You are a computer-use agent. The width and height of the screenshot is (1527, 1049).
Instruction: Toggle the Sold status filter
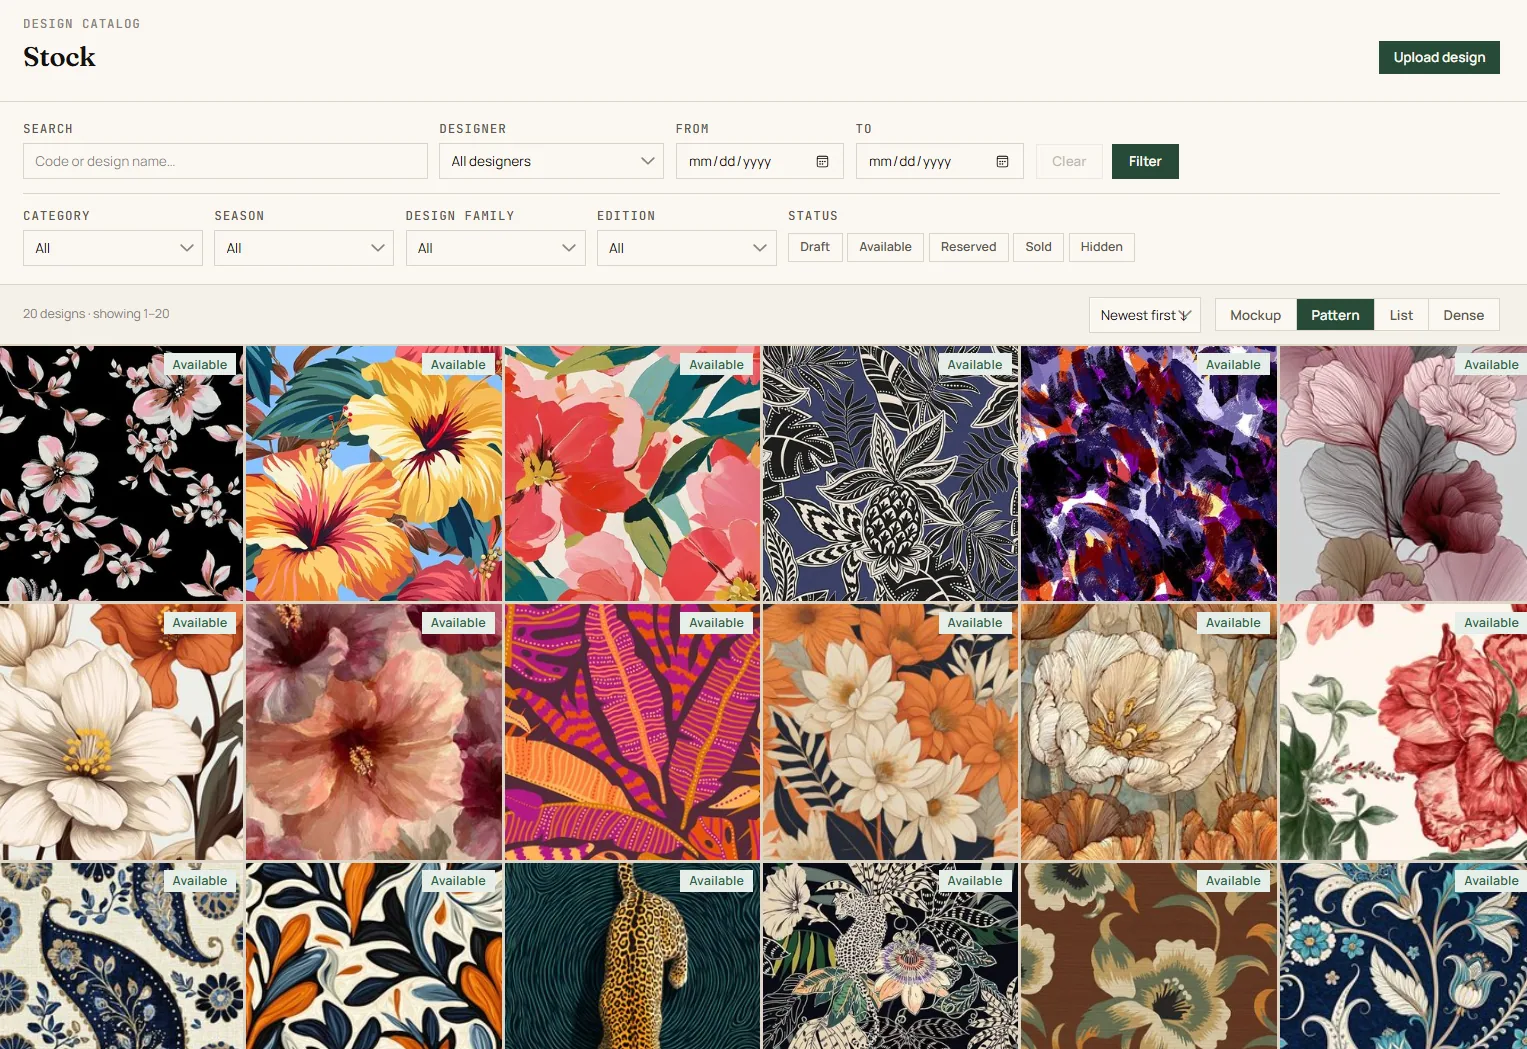tap(1038, 247)
